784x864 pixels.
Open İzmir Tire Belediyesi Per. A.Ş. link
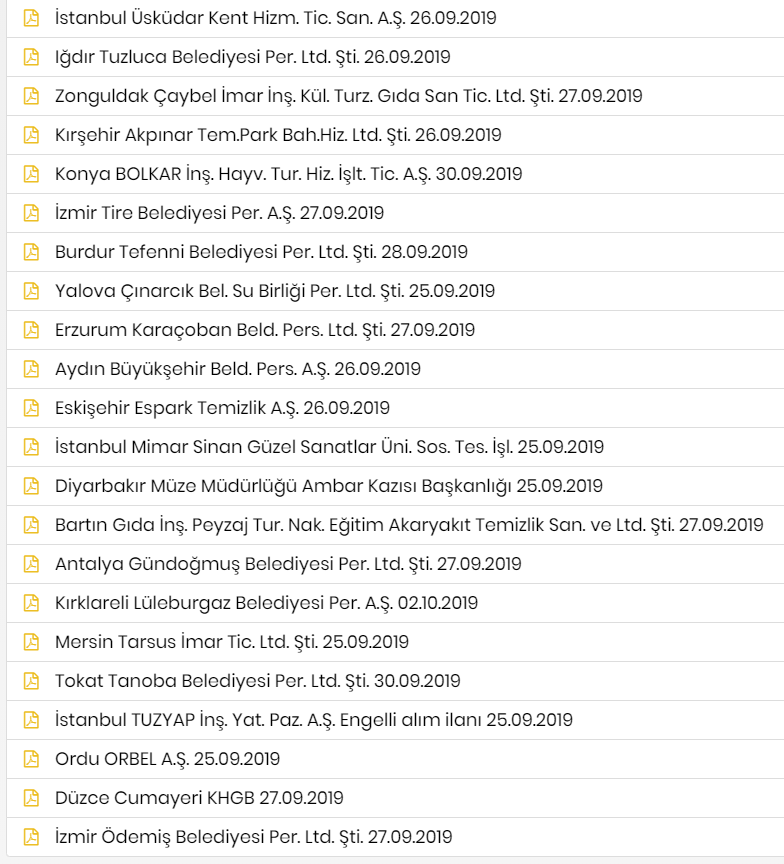(x=219, y=213)
